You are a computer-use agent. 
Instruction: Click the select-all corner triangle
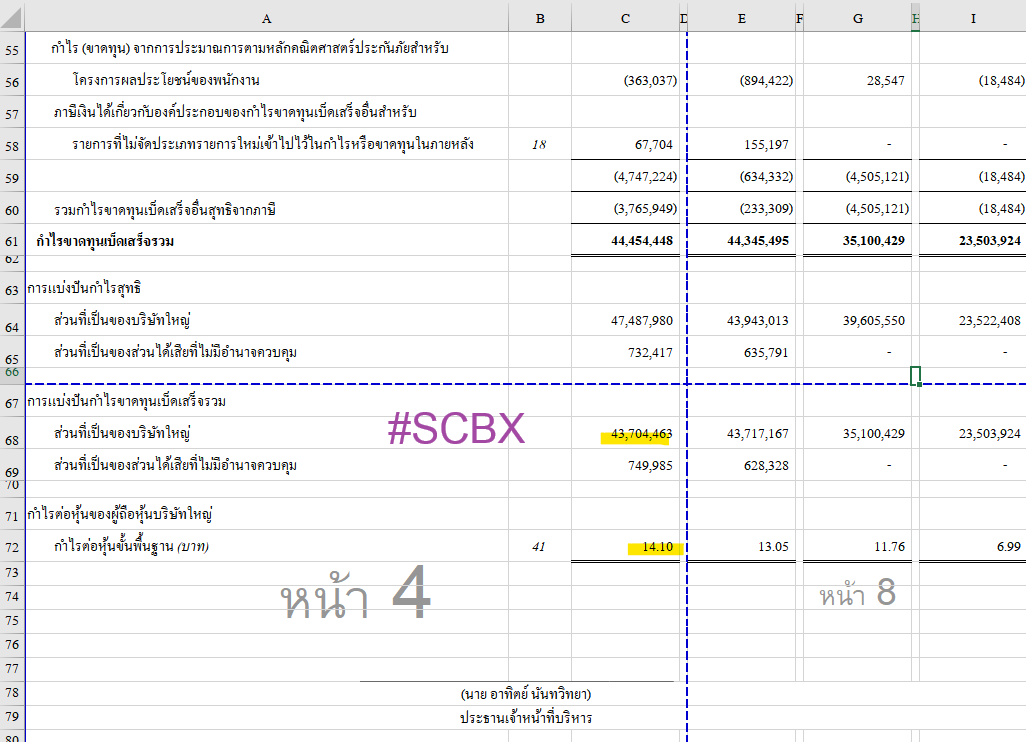pos(12,18)
